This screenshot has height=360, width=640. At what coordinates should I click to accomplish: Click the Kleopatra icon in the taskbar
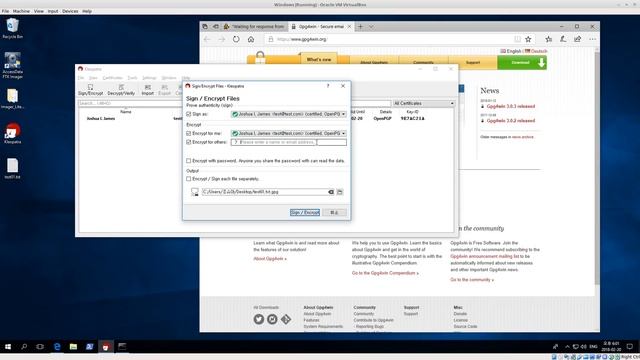[106, 347]
